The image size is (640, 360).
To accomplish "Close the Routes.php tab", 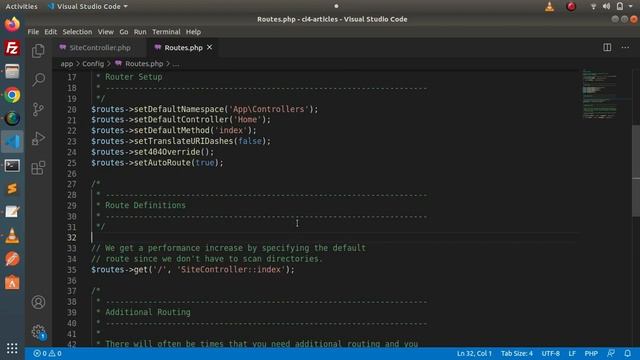I will click(x=209, y=47).
